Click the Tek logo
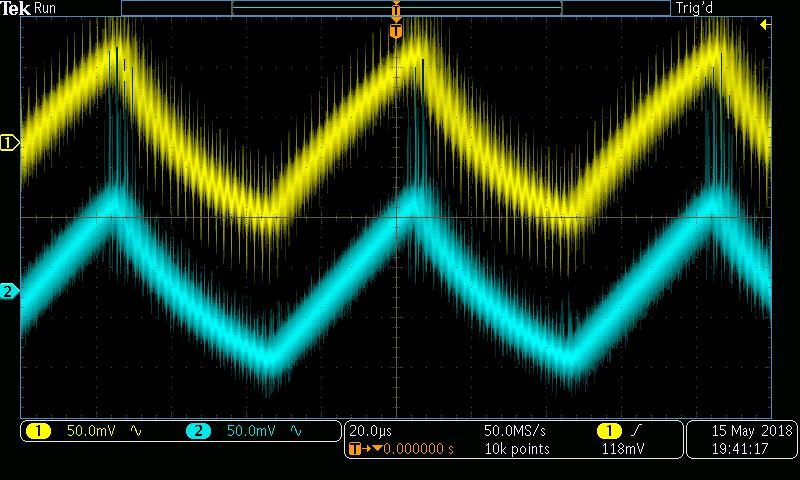The width and height of the screenshot is (800, 480). click(15, 8)
